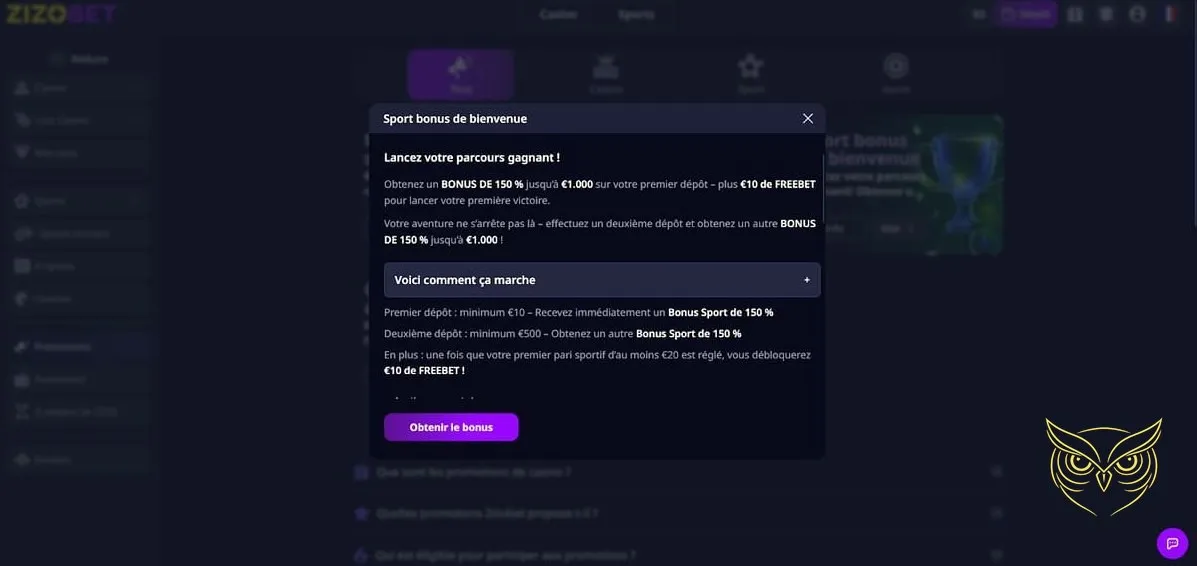This screenshot has width=1197, height=566.
Task: Expand 'Que sont les promotions de casino ?' question
Action: [473, 472]
